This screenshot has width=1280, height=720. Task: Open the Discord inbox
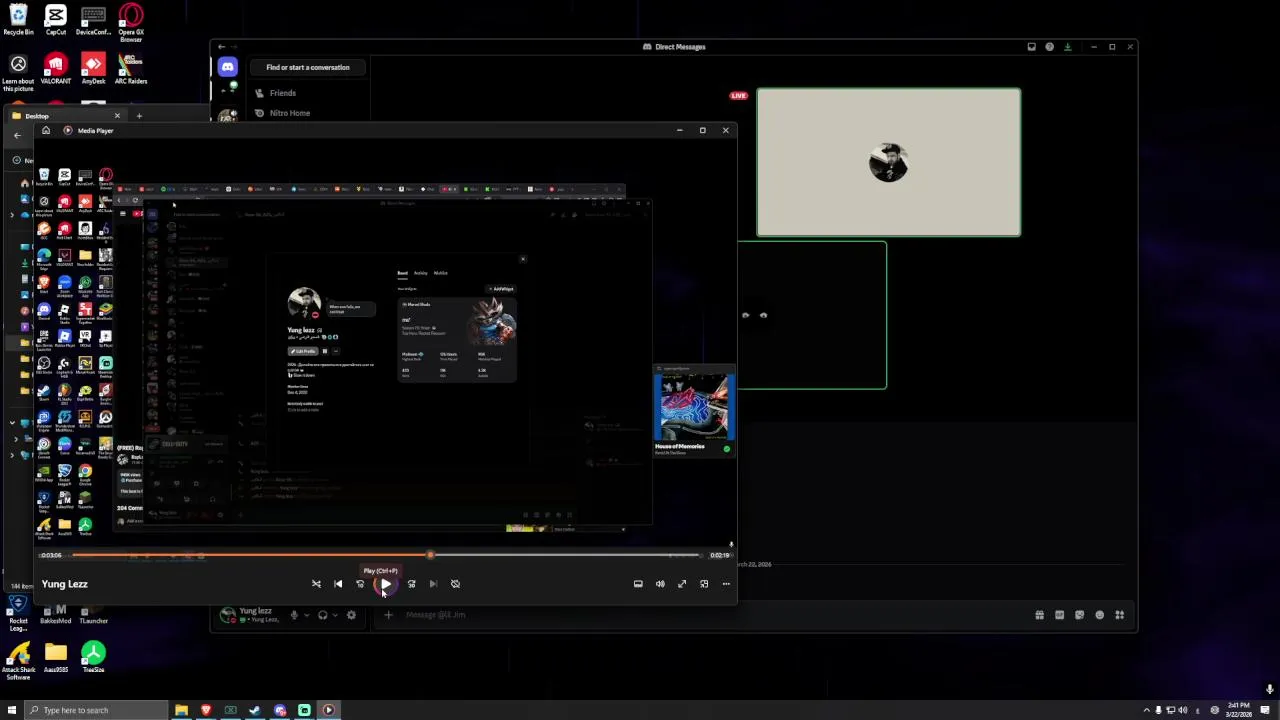click(x=1031, y=47)
